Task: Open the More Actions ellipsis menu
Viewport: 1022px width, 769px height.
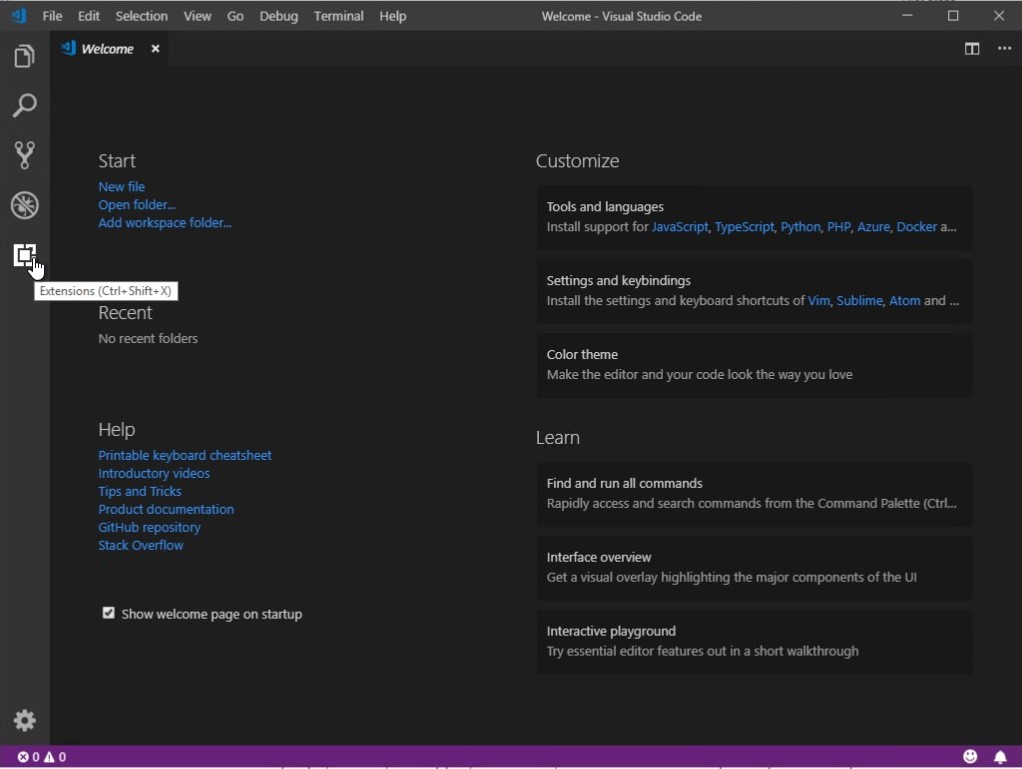Action: [x=1004, y=48]
